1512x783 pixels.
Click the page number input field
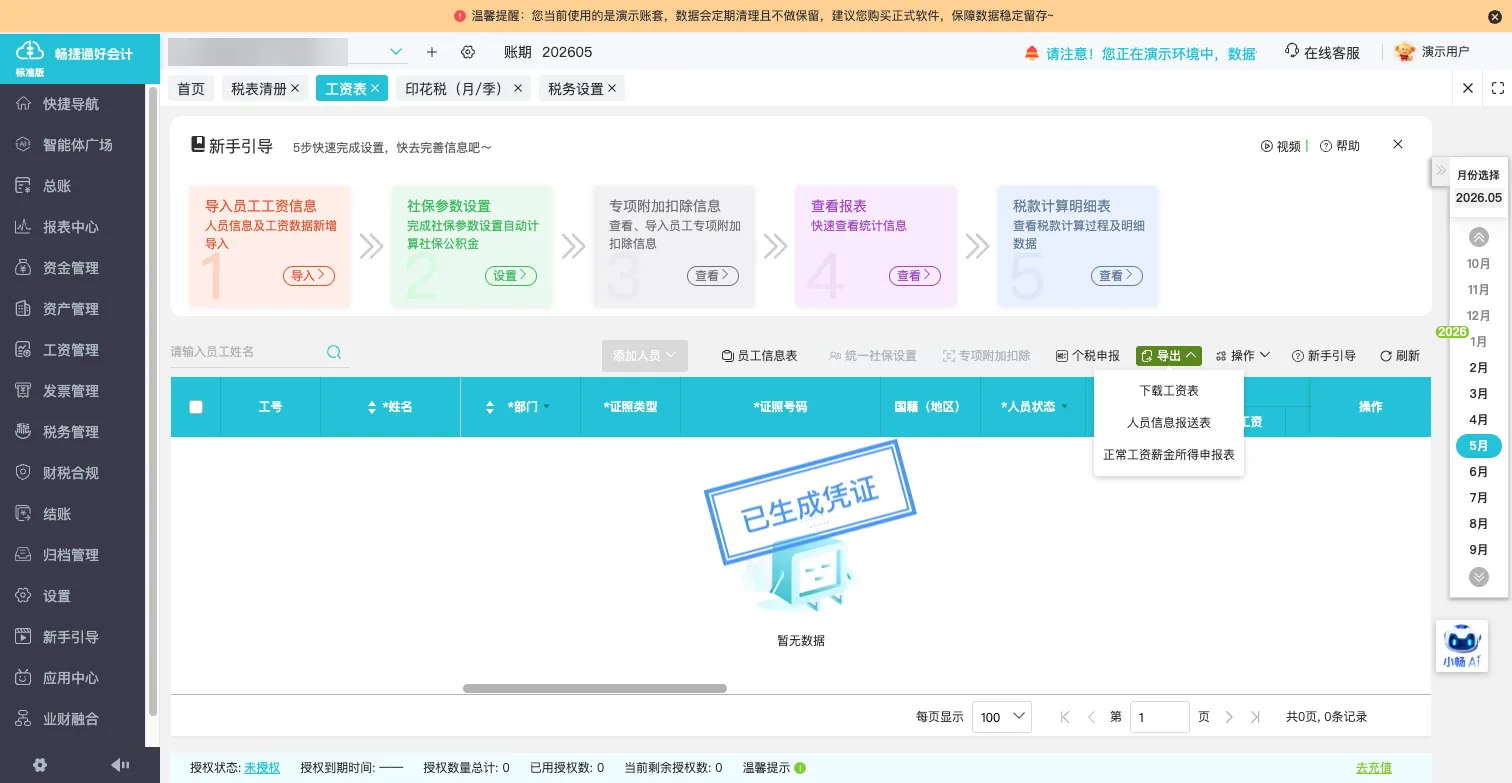(x=1160, y=717)
